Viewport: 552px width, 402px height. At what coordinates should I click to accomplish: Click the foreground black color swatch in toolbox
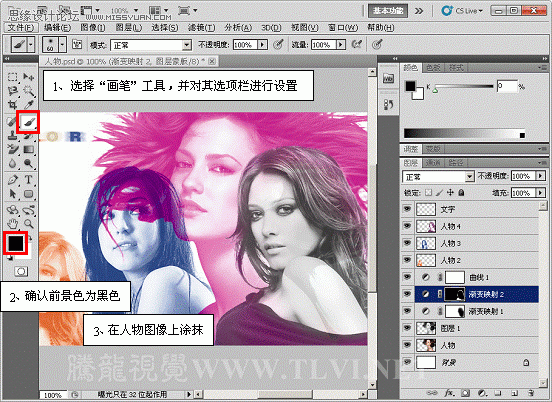point(15,243)
